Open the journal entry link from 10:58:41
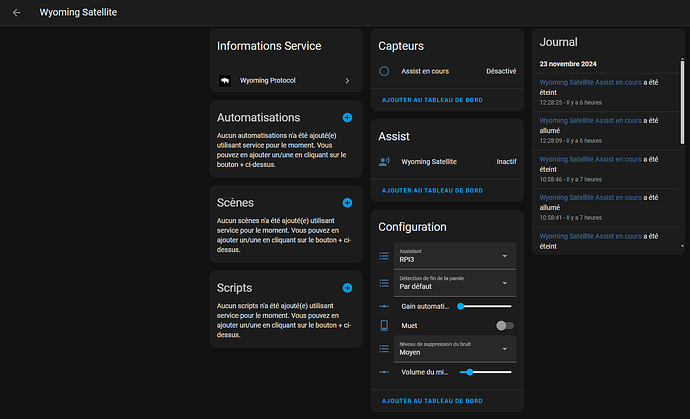 pyautogui.click(x=590, y=198)
